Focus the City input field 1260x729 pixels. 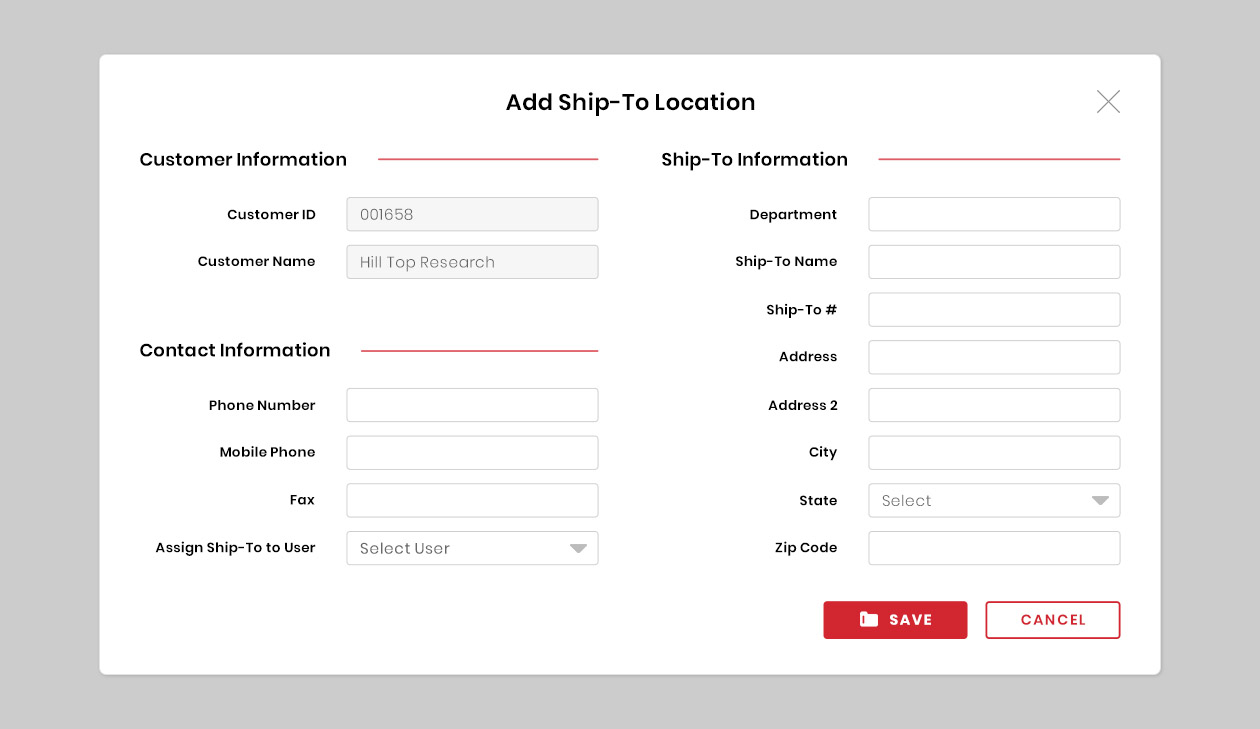click(x=994, y=453)
